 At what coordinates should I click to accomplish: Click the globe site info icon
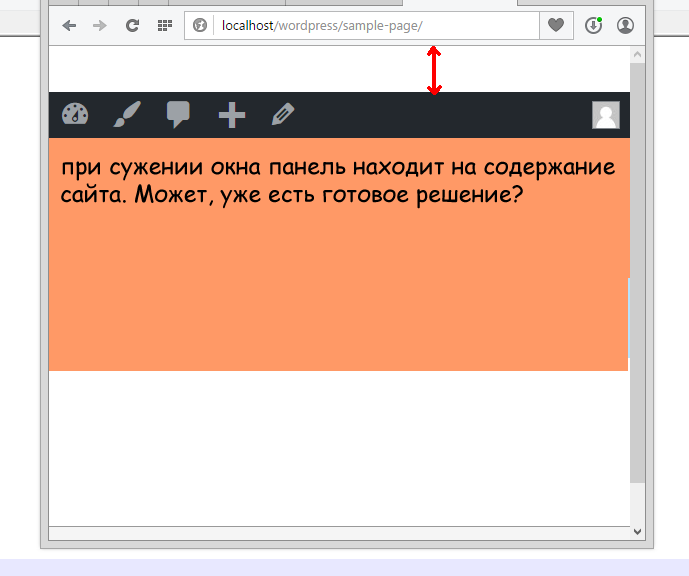[x=200, y=25]
